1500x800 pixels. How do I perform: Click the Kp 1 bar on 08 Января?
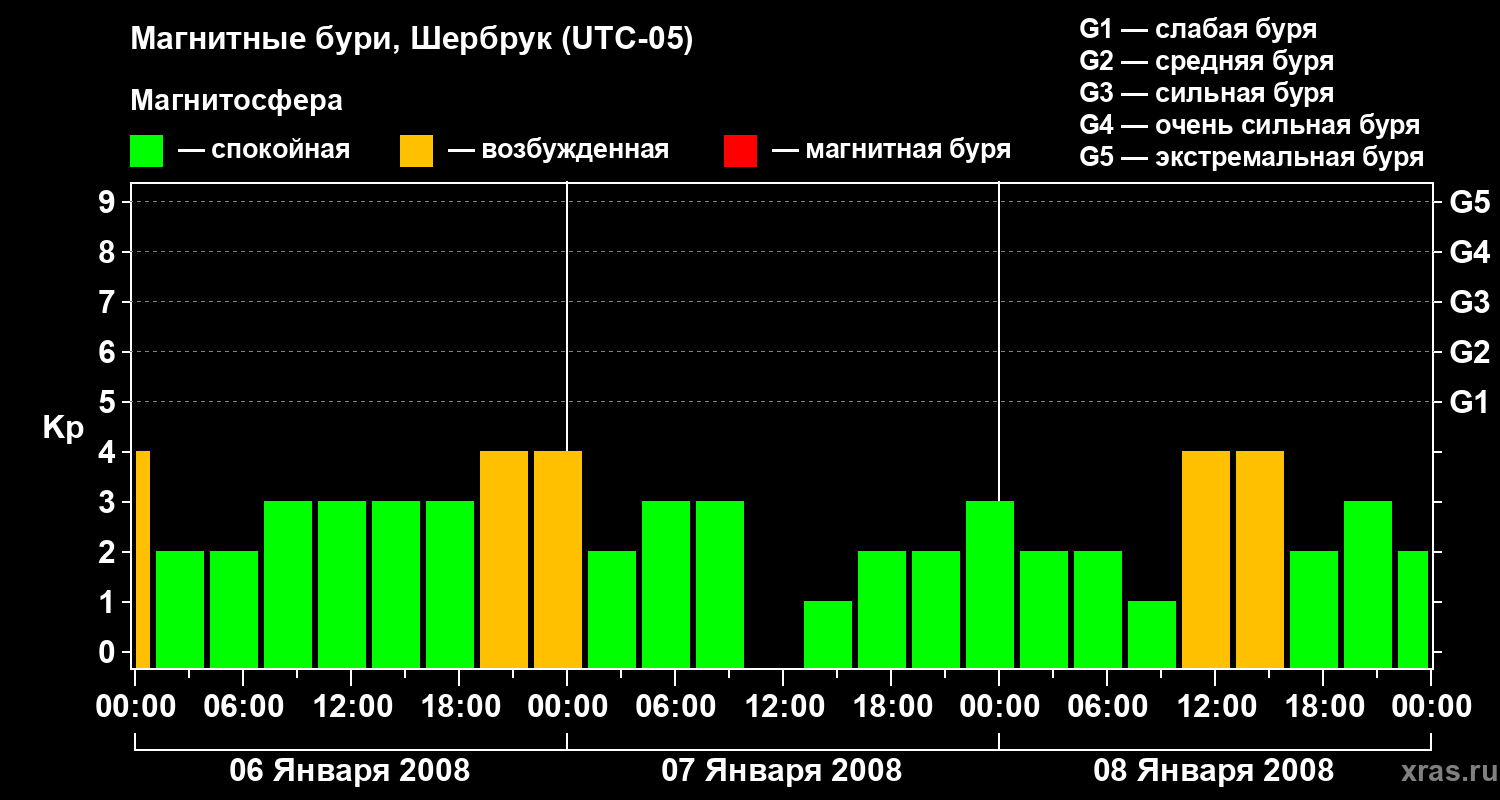(1152, 634)
